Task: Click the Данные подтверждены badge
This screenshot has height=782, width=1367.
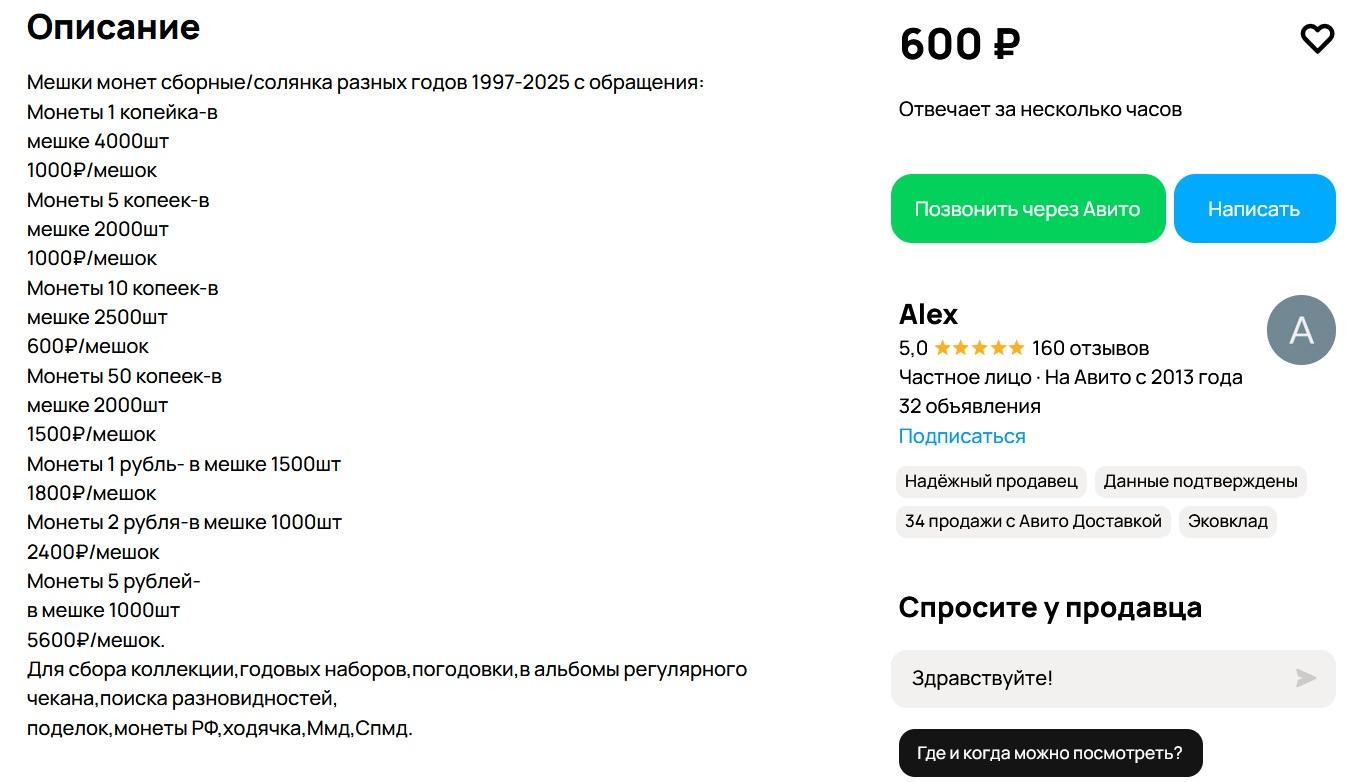Action: pos(1200,481)
